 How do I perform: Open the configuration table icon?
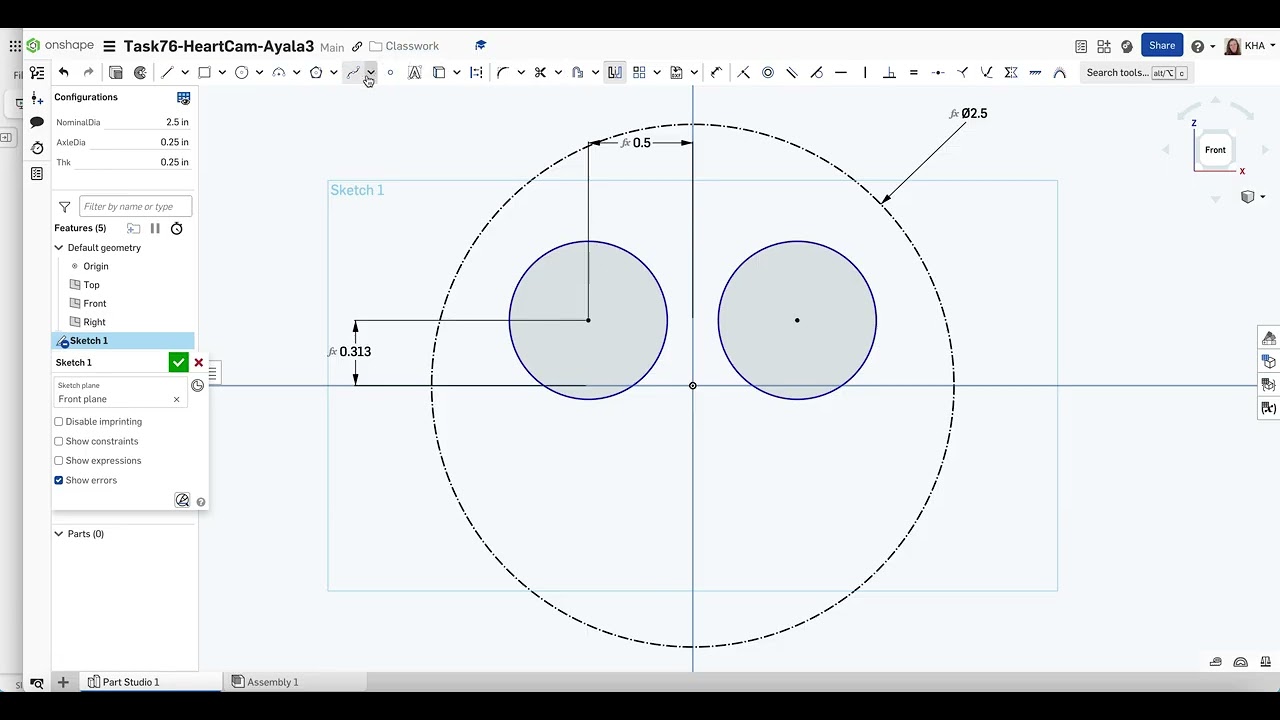click(x=183, y=97)
